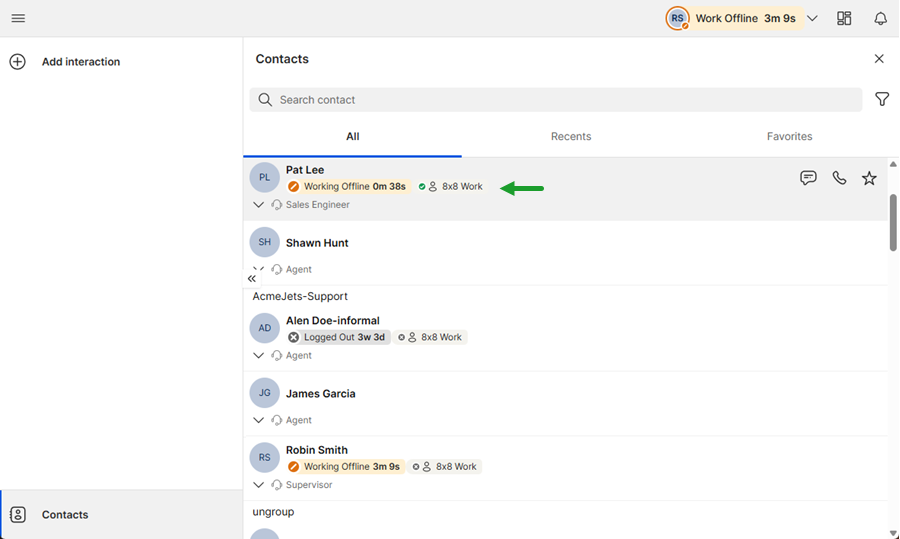Switch to the Recents tab

(571, 137)
